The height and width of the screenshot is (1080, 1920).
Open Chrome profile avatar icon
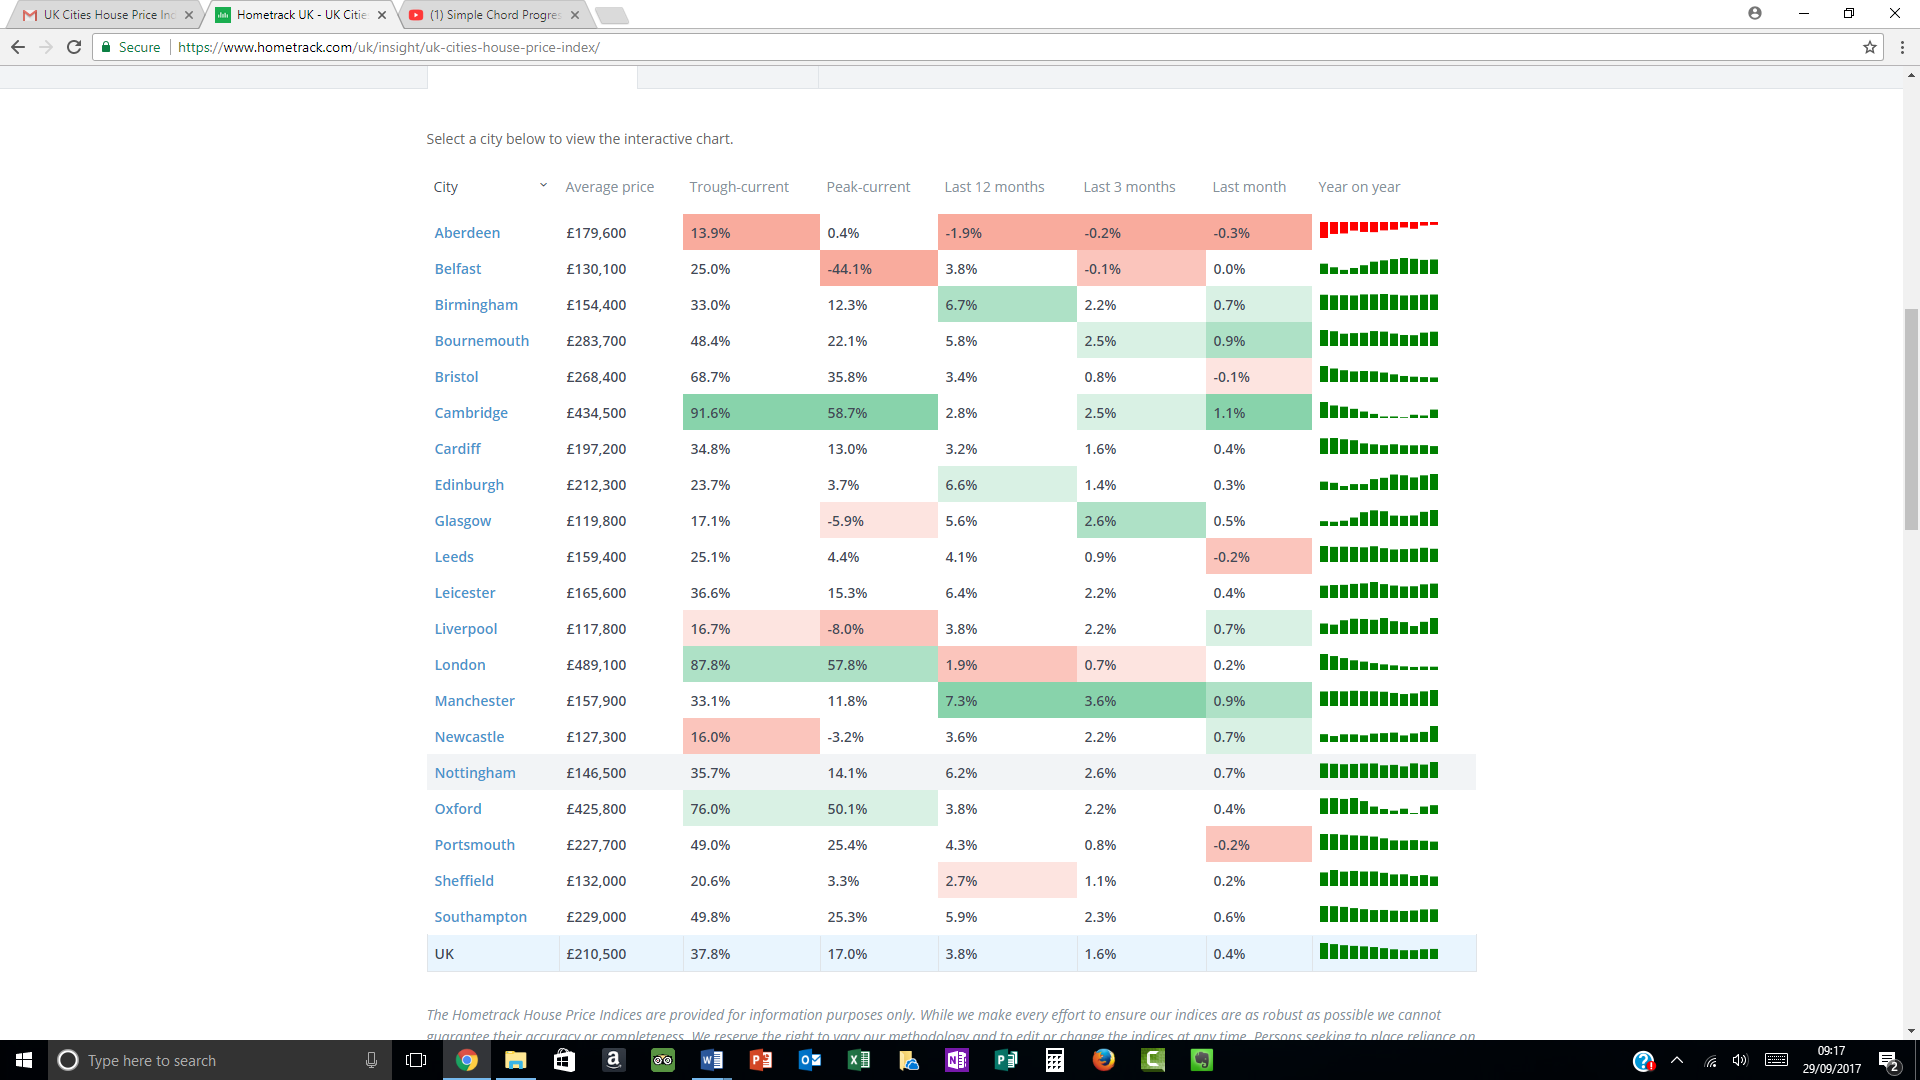[x=1755, y=13]
